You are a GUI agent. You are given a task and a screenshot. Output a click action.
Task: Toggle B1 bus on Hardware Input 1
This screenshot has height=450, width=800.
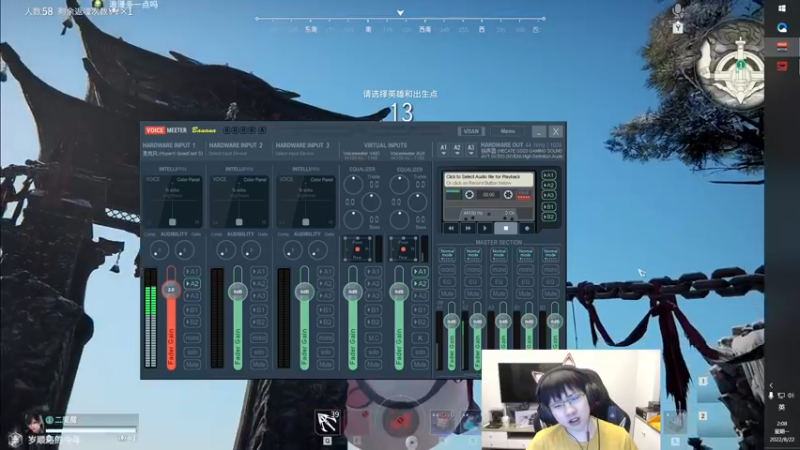click(192, 310)
